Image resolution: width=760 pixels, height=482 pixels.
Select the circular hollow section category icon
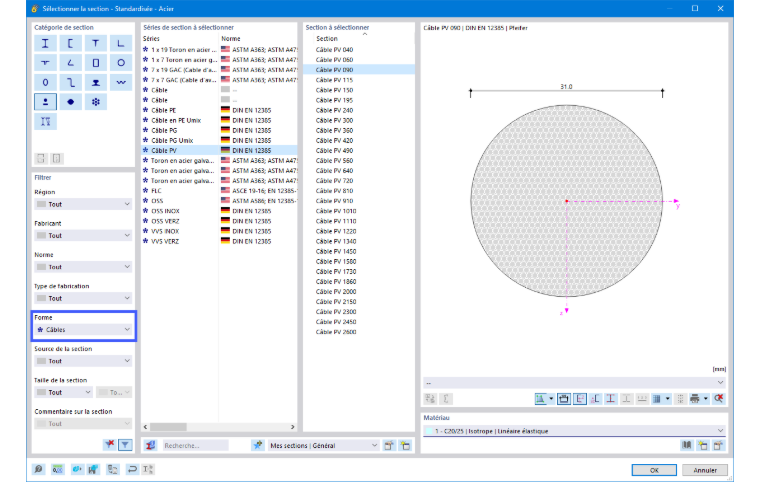pos(121,63)
